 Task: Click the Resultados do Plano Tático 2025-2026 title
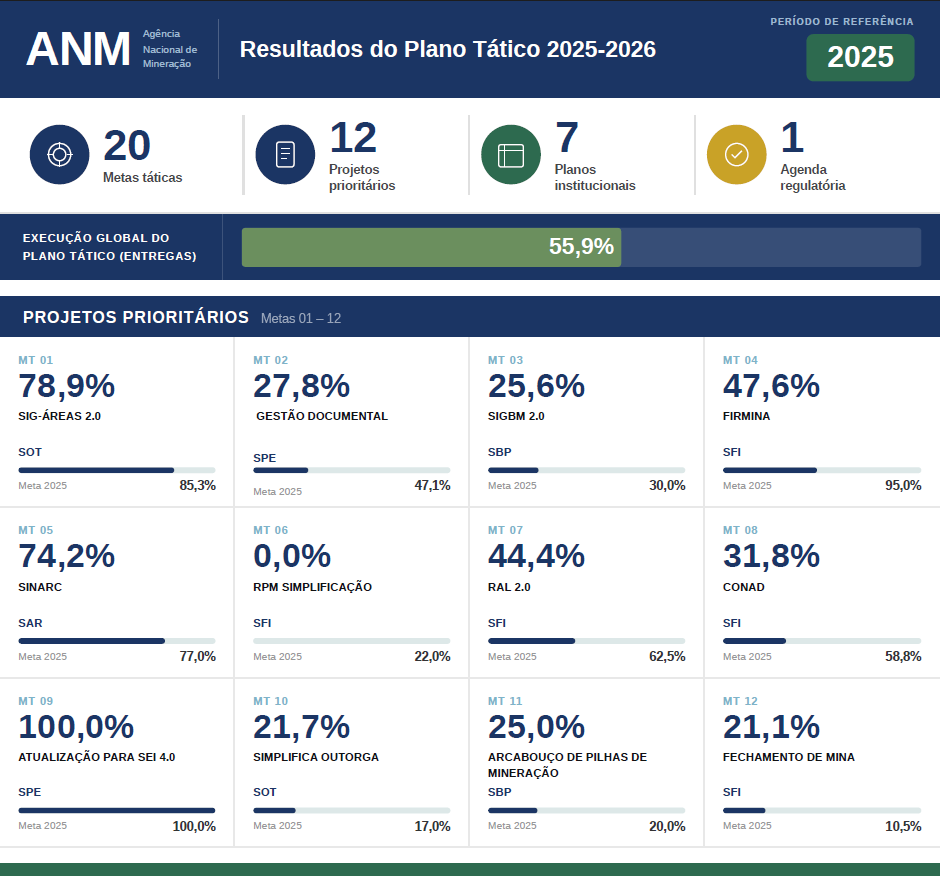(448, 49)
